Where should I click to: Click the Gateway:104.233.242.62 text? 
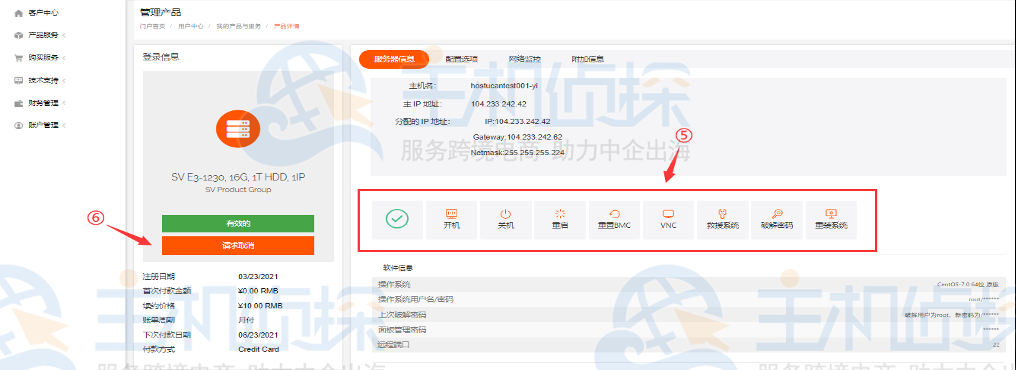click(x=517, y=137)
